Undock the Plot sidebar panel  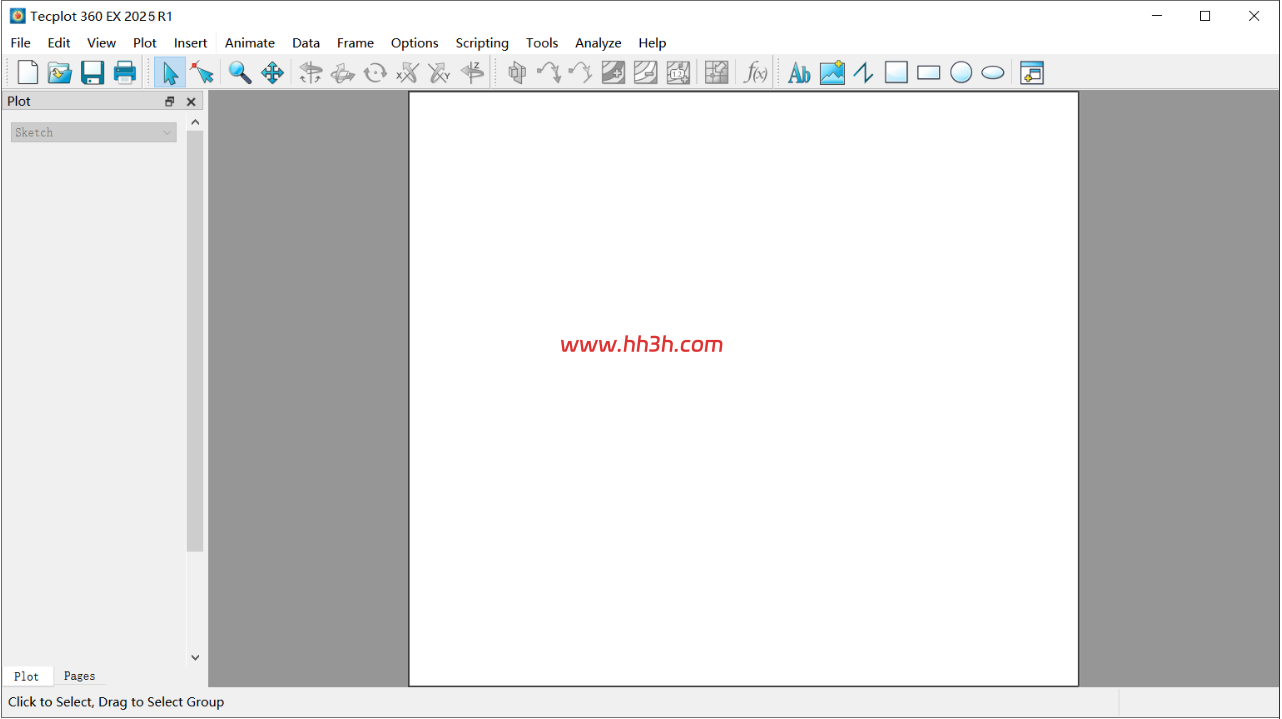(x=170, y=101)
